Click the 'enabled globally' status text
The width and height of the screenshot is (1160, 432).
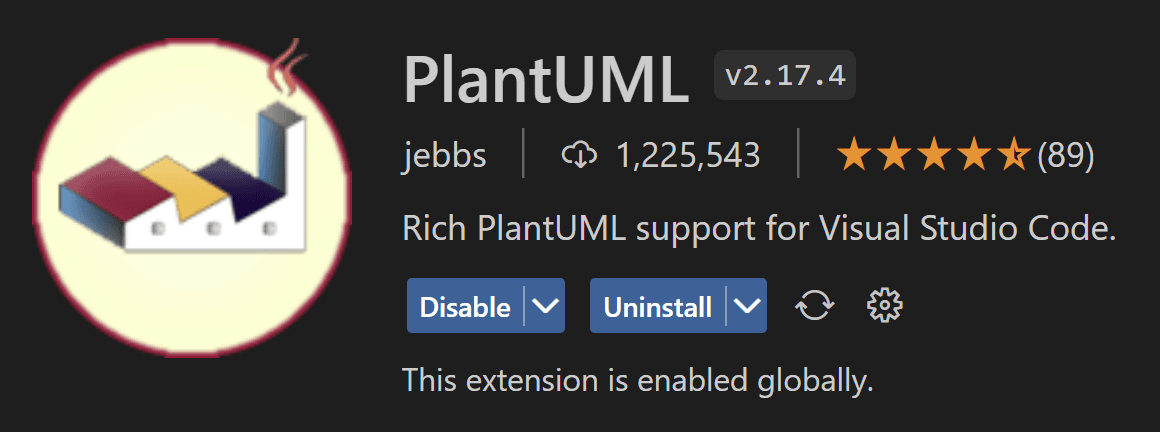click(x=638, y=380)
